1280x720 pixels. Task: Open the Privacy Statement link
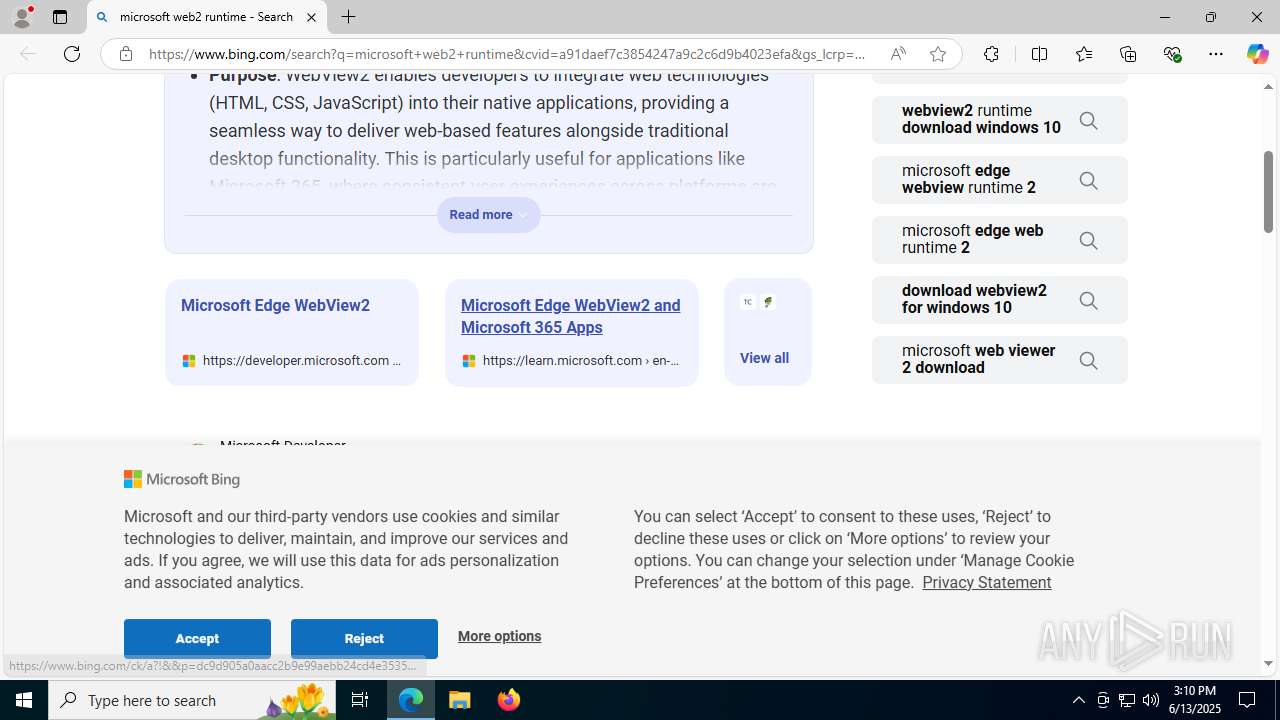click(x=986, y=582)
